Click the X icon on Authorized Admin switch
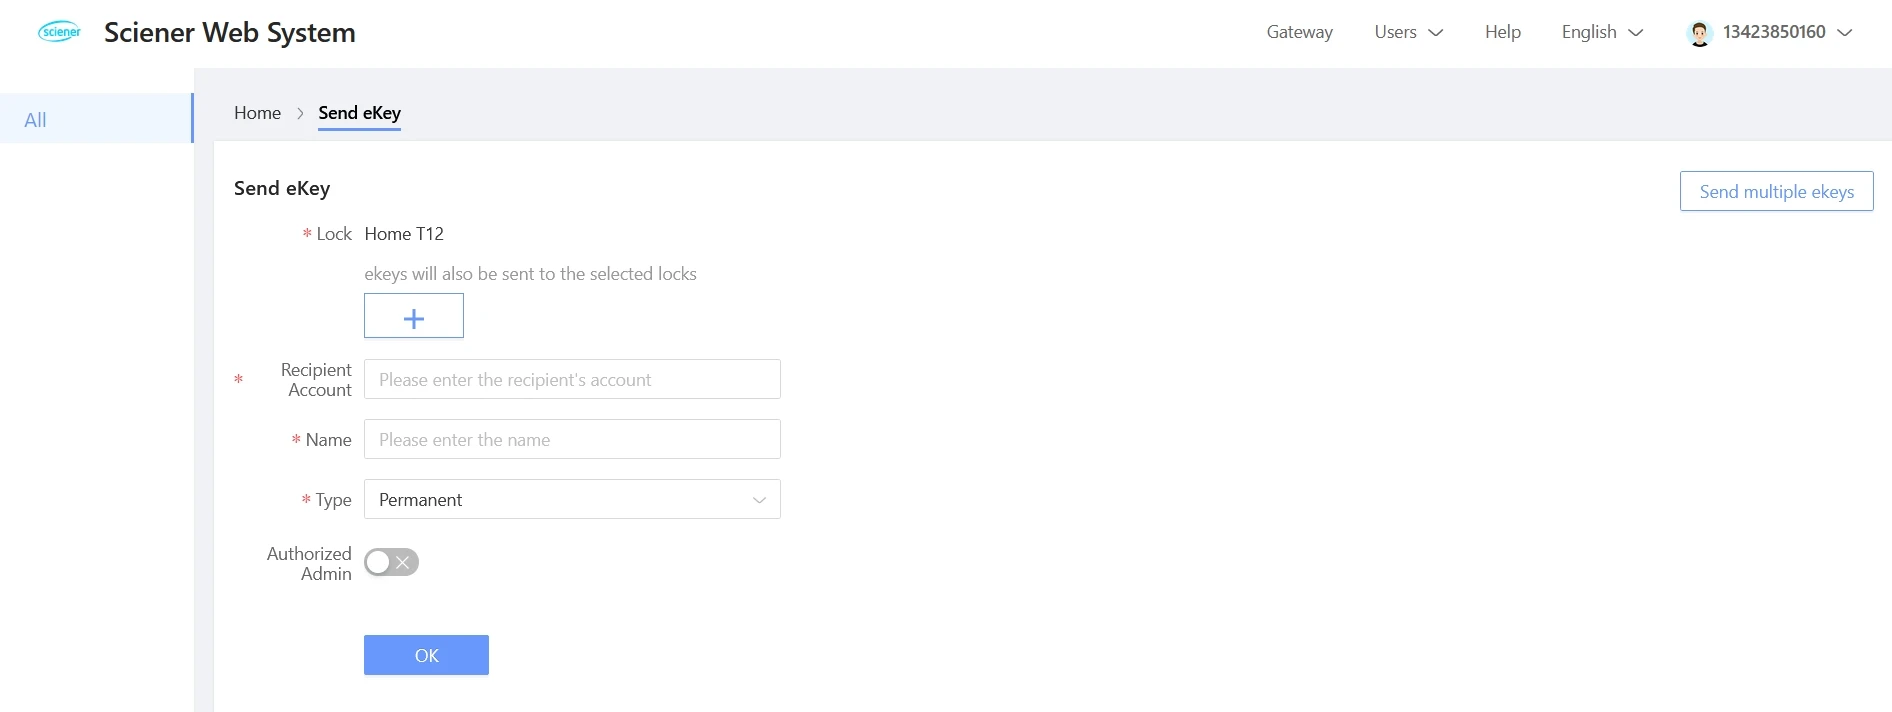 point(403,562)
